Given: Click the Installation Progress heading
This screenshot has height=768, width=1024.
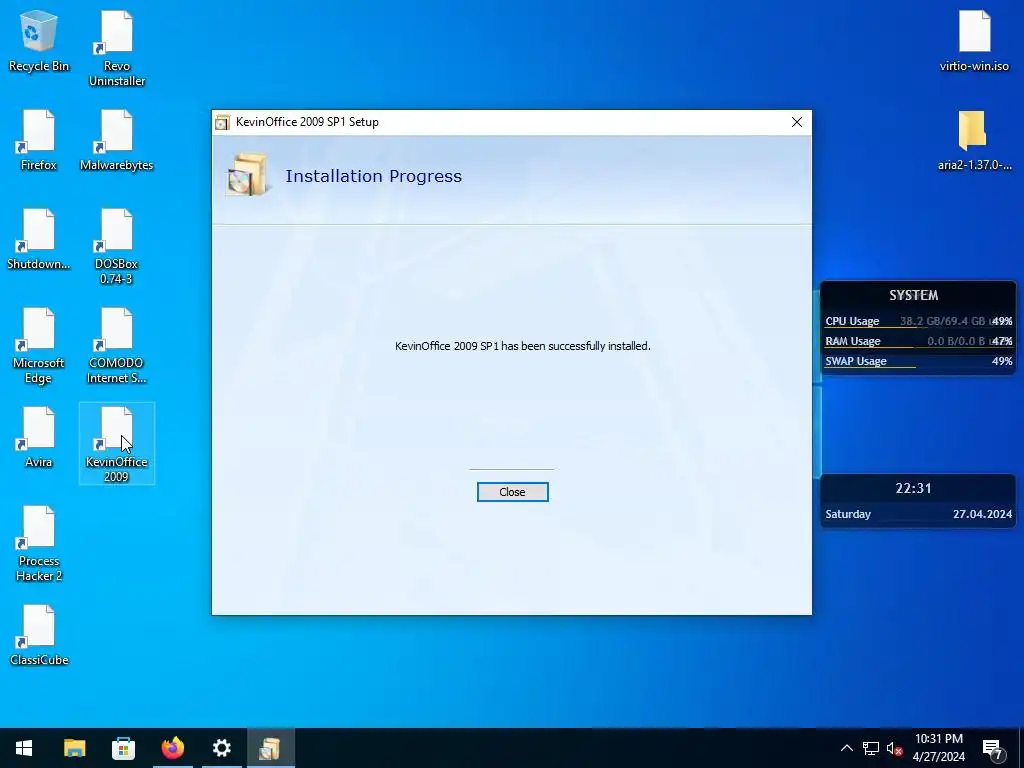Looking at the screenshot, I should click(374, 176).
